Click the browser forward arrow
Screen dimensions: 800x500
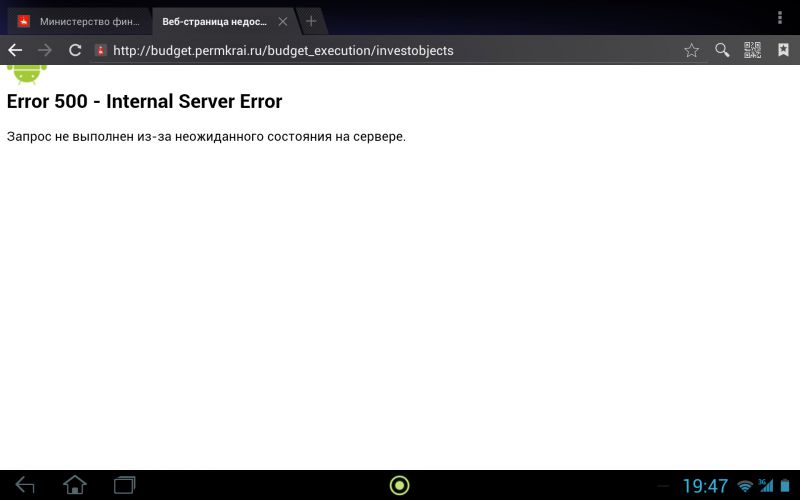click(x=44, y=50)
